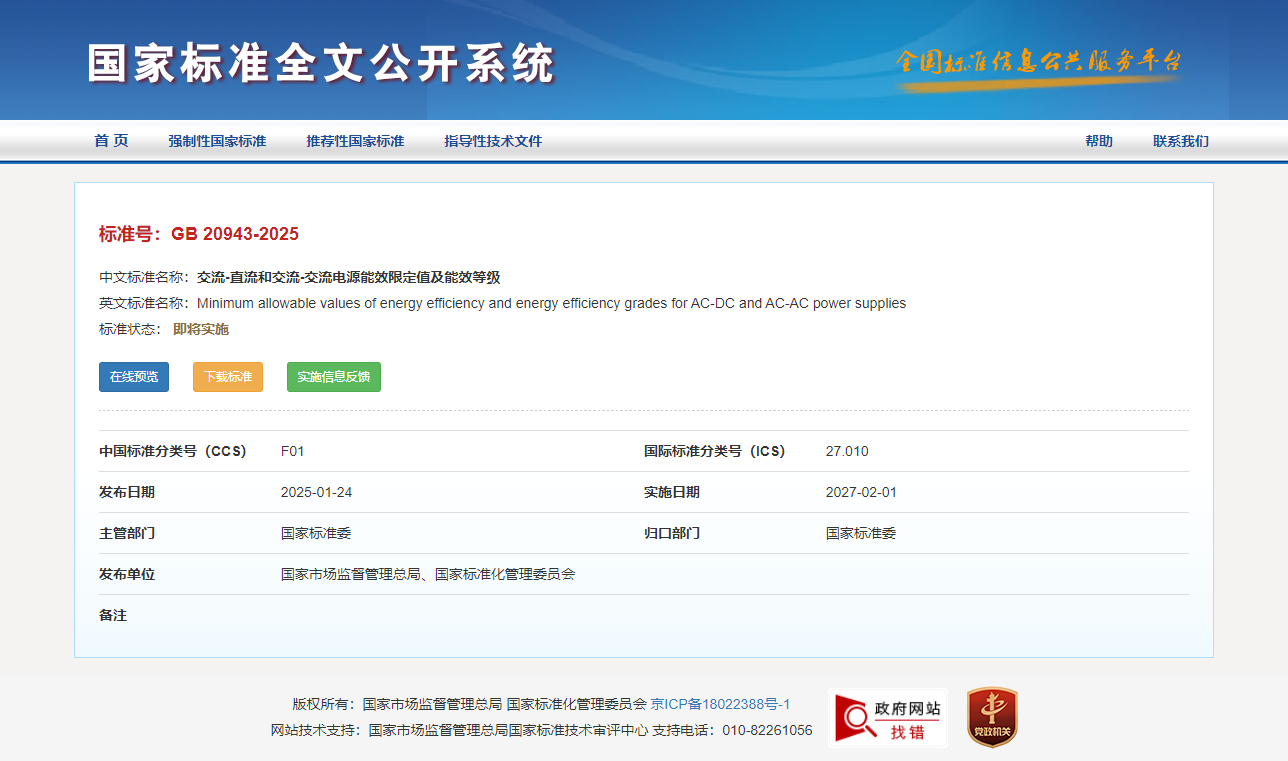The height and width of the screenshot is (761, 1288).
Task: Click the blue 在线预览 button
Action: [134, 377]
